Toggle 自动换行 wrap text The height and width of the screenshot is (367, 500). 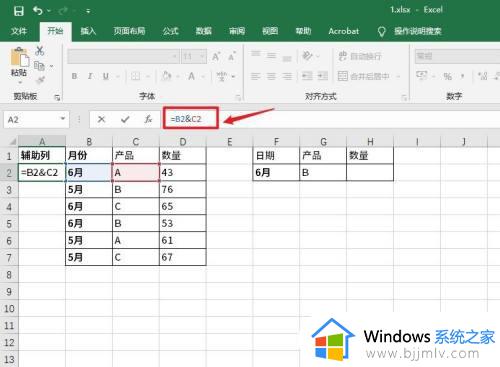click(360, 56)
